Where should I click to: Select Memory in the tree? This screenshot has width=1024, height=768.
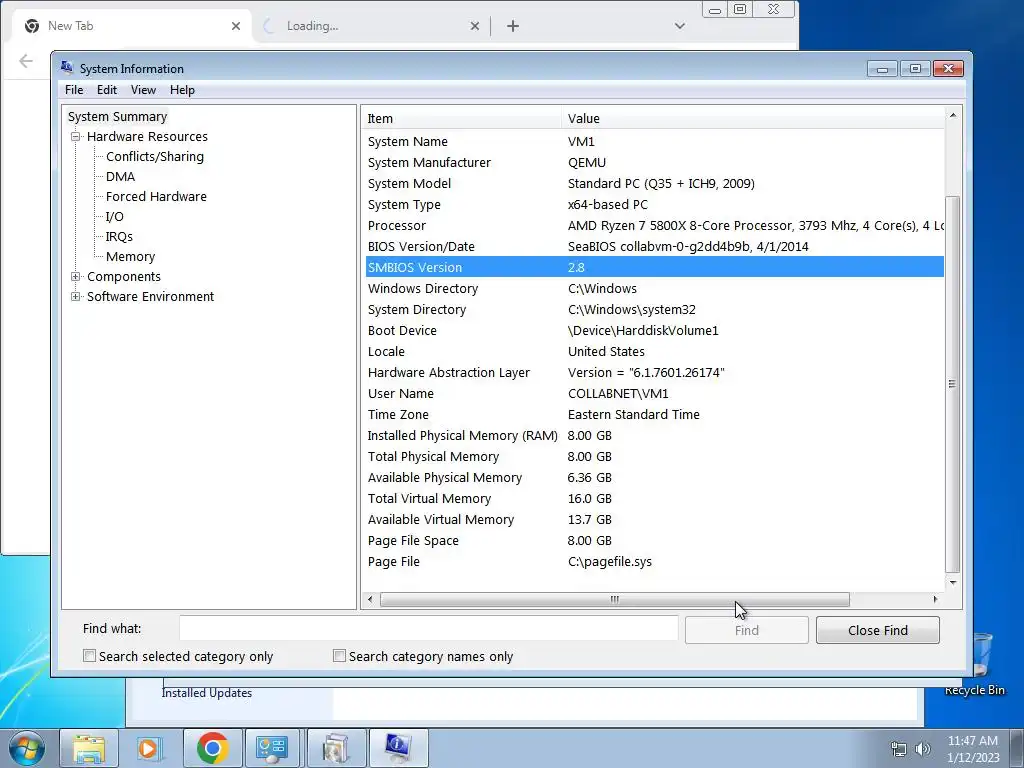click(x=130, y=257)
